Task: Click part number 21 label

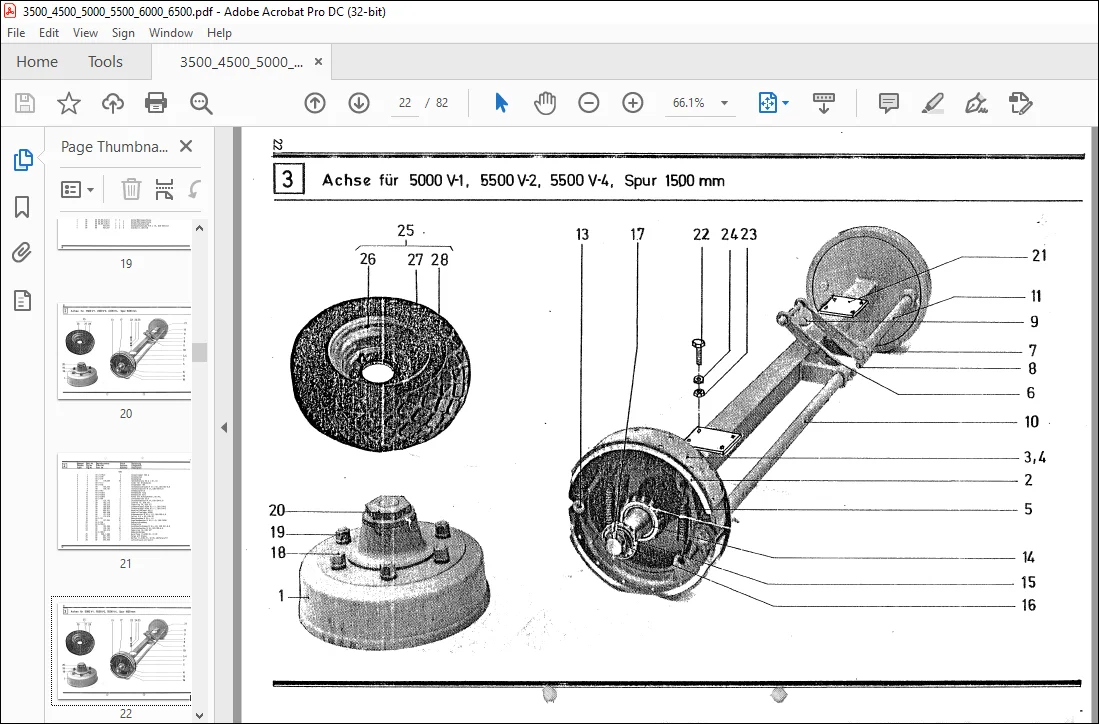Action: [1039, 256]
